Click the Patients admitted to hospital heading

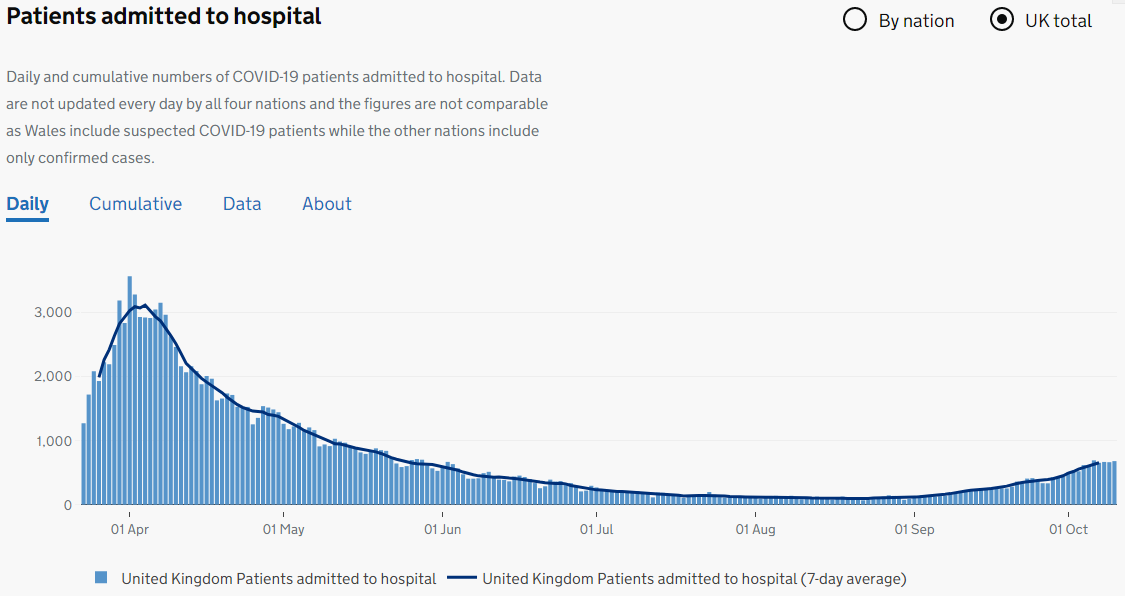(x=164, y=17)
